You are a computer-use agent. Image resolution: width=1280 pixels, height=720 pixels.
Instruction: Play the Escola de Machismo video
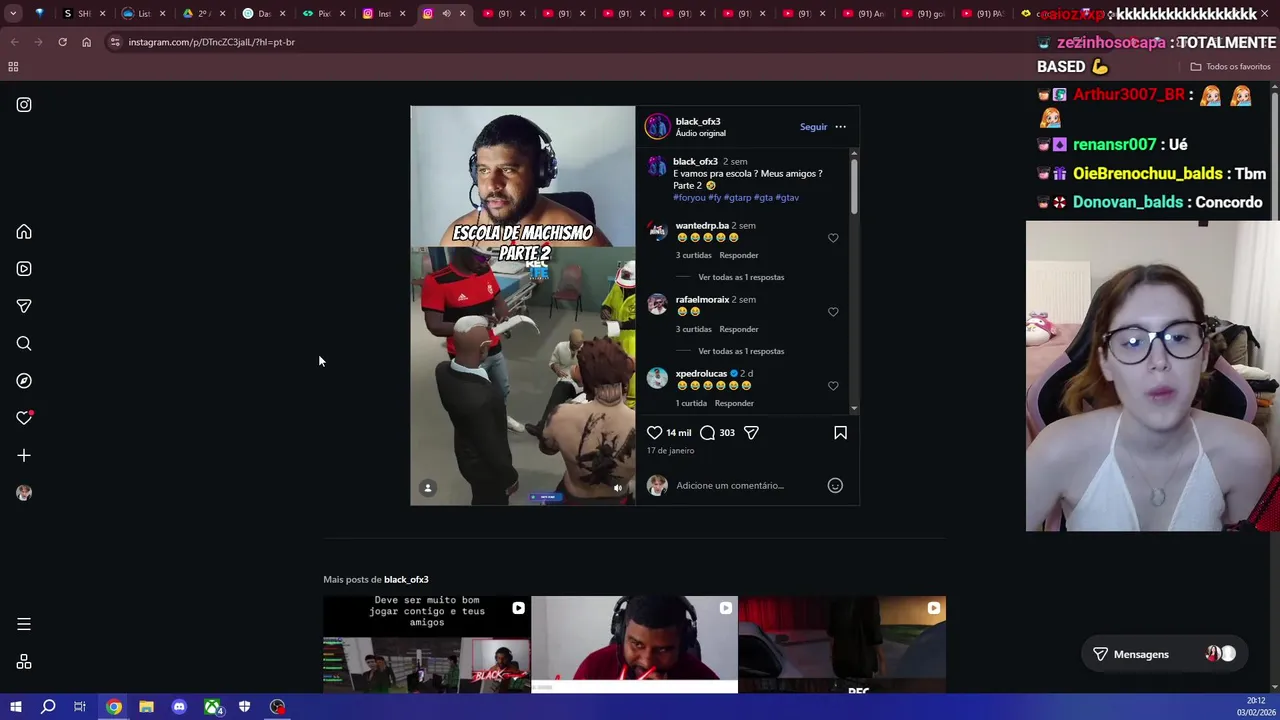click(x=522, y=305)
